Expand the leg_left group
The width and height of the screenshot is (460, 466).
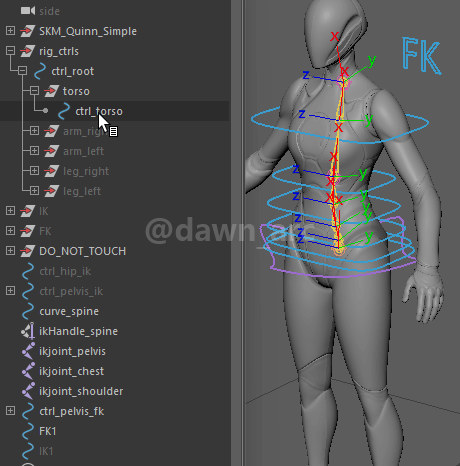(34, 191)
